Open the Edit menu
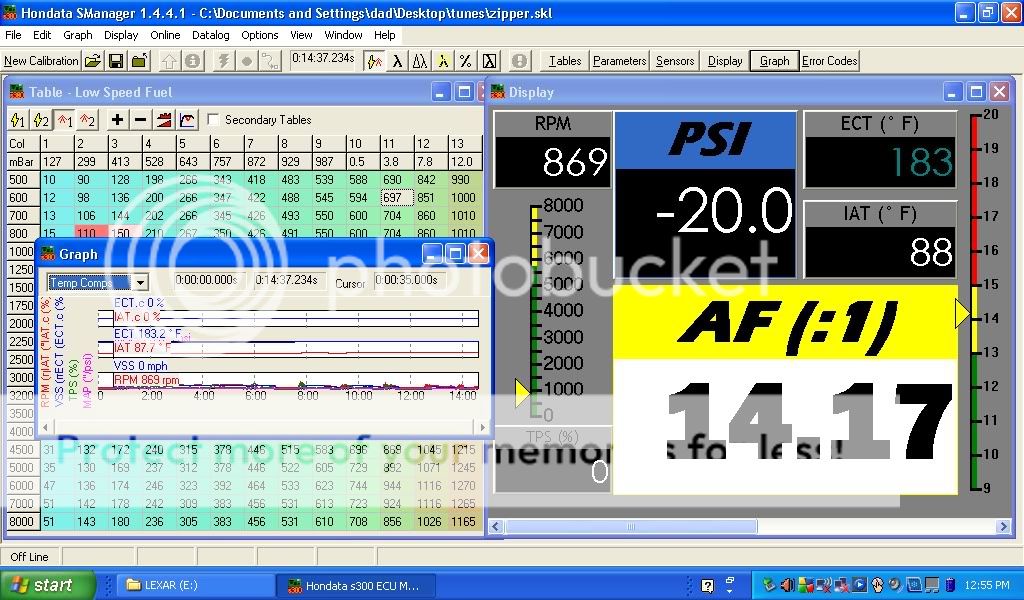Image resolution: width=1024 pixels, height=600 pixels. pos(42,35)
